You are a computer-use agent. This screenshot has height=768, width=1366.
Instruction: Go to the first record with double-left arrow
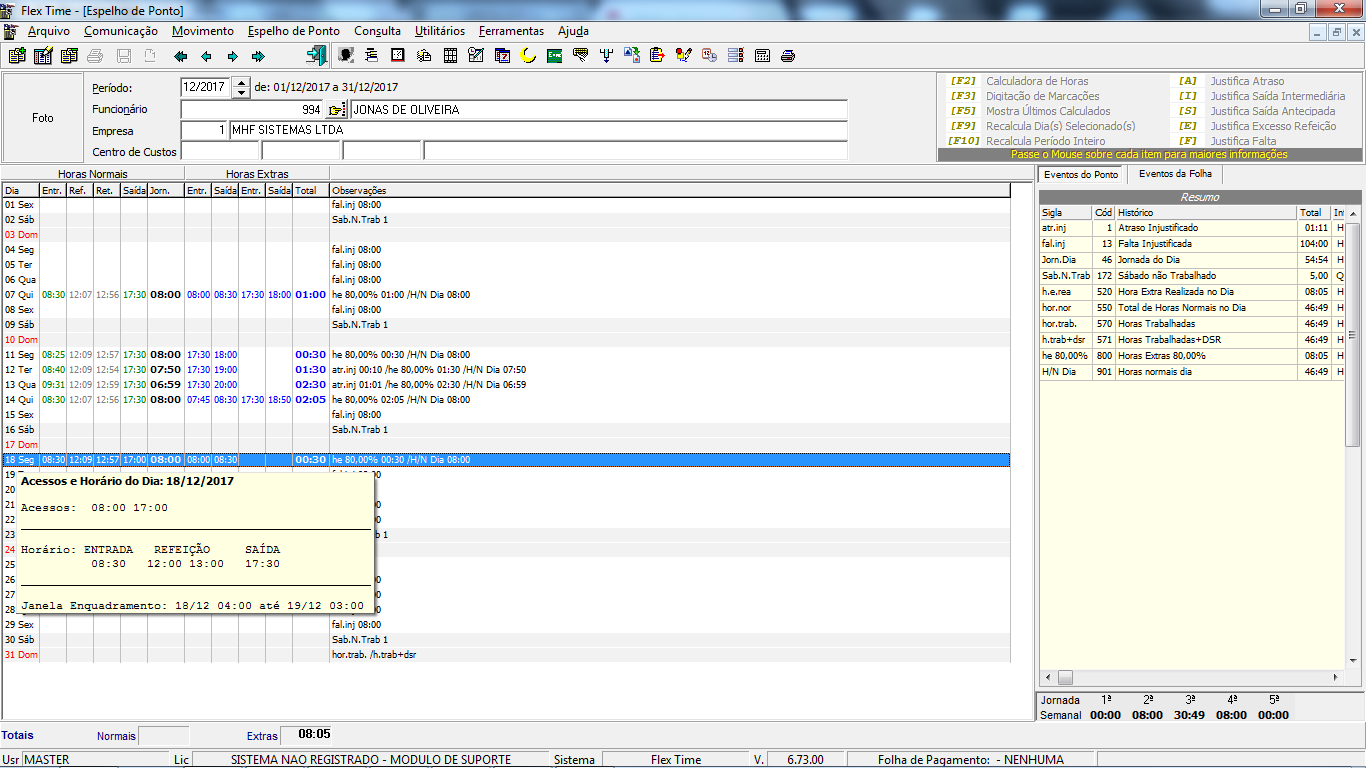coord(181,56)
